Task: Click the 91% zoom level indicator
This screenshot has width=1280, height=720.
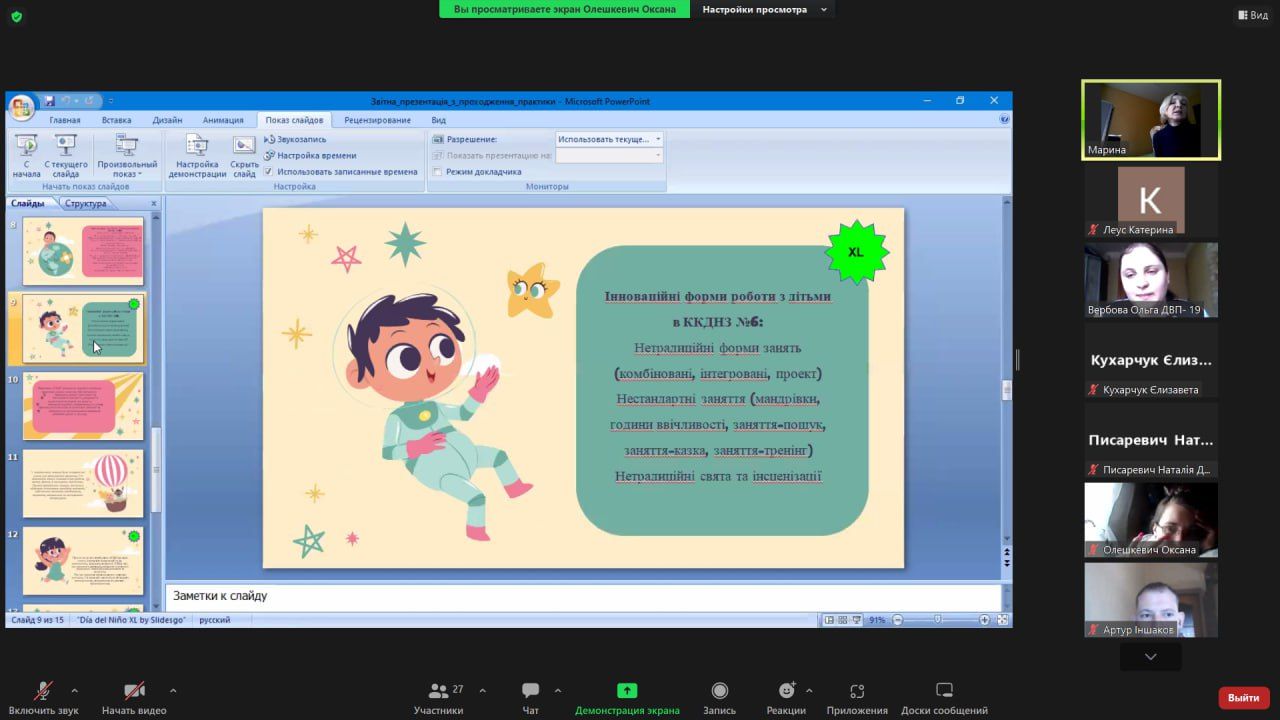Action: click(877, 620)
